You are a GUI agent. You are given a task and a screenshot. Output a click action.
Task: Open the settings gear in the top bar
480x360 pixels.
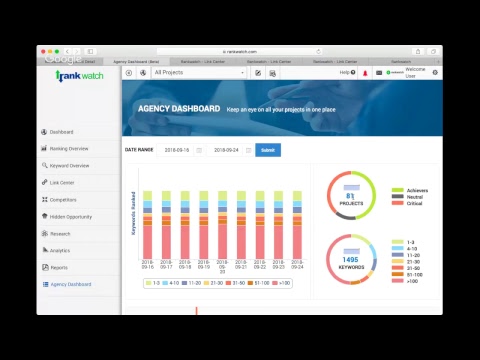[435, 72]
